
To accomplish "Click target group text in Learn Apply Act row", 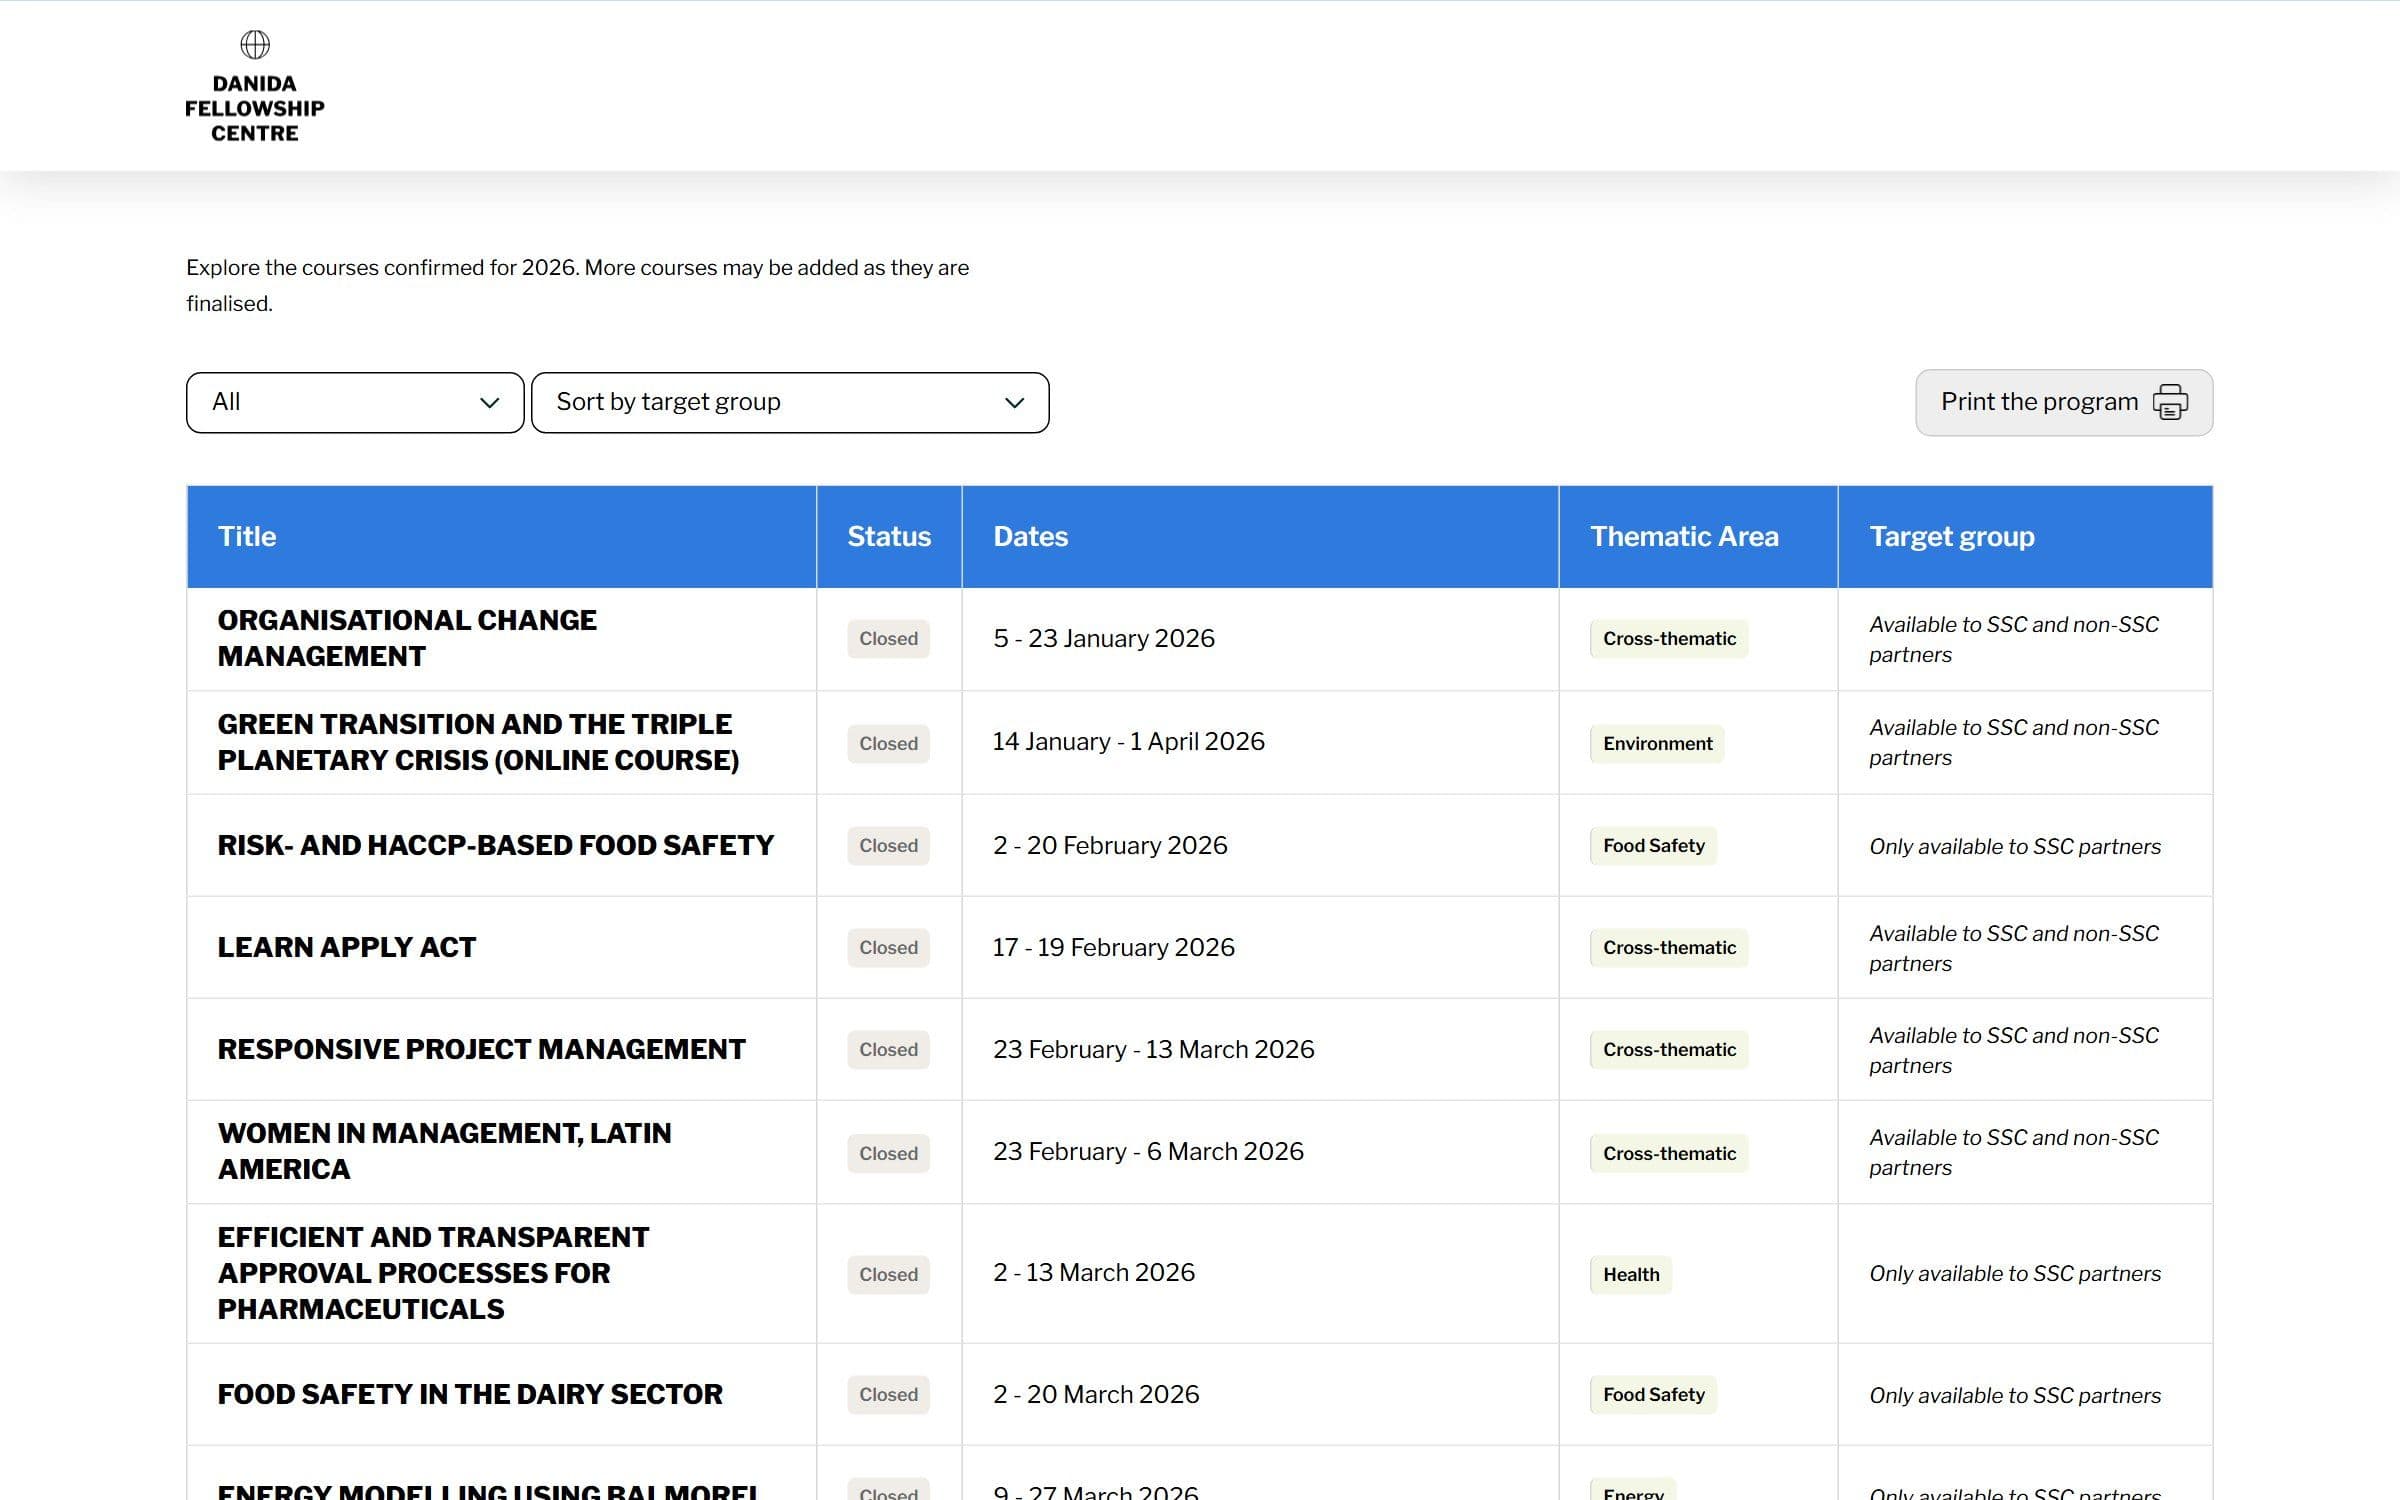I will [x=2014, y=948].
